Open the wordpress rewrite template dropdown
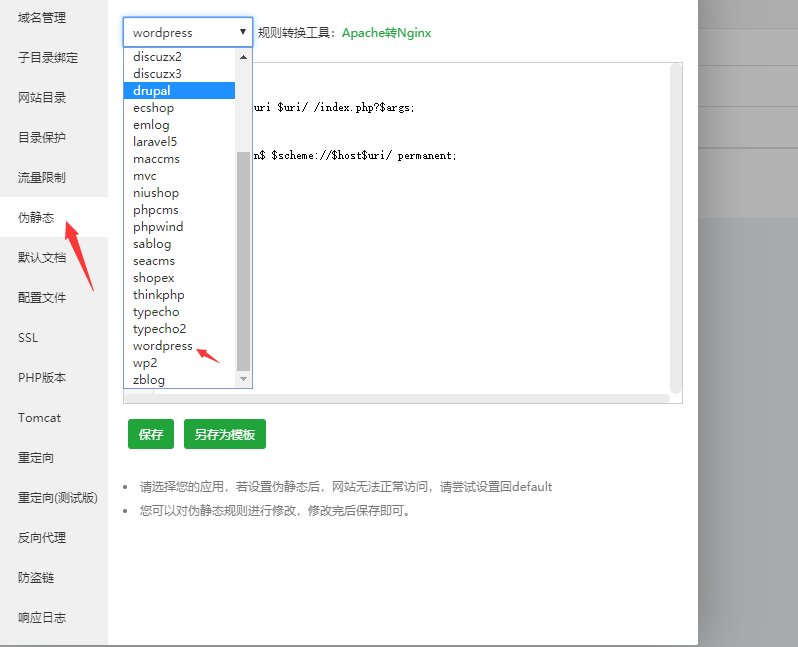Screen dimensions: 798x647 point(188,33)
